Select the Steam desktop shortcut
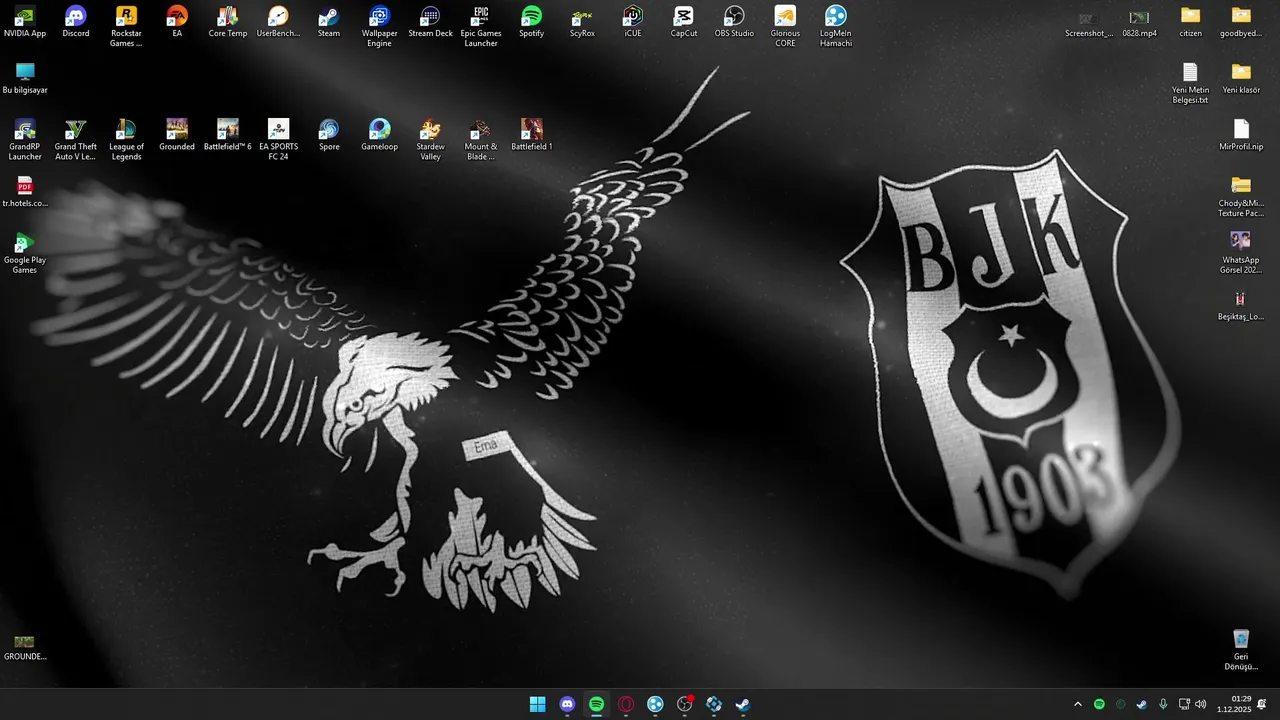Image resolution: width=1280 pixels, height=720 pixels. [x=329, y=22]
